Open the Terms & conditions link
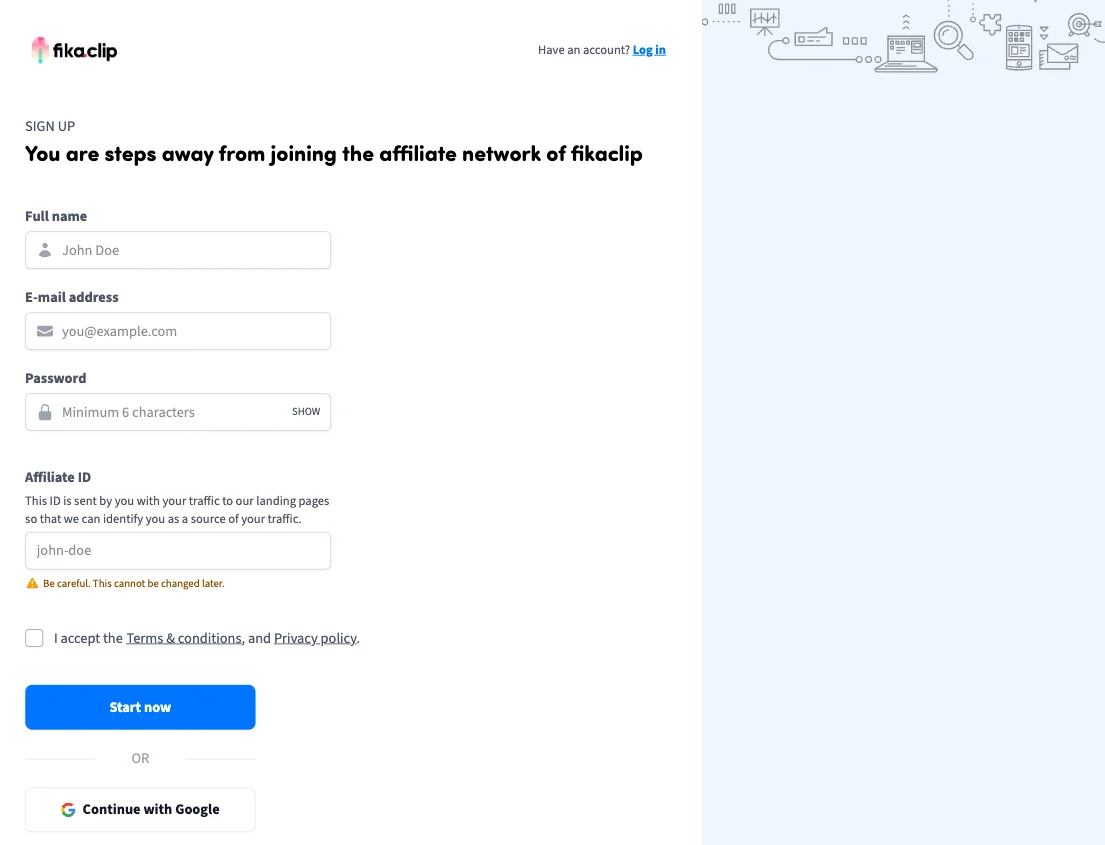The height and width of the screenshot is (845, 1105). coord(184,638)
